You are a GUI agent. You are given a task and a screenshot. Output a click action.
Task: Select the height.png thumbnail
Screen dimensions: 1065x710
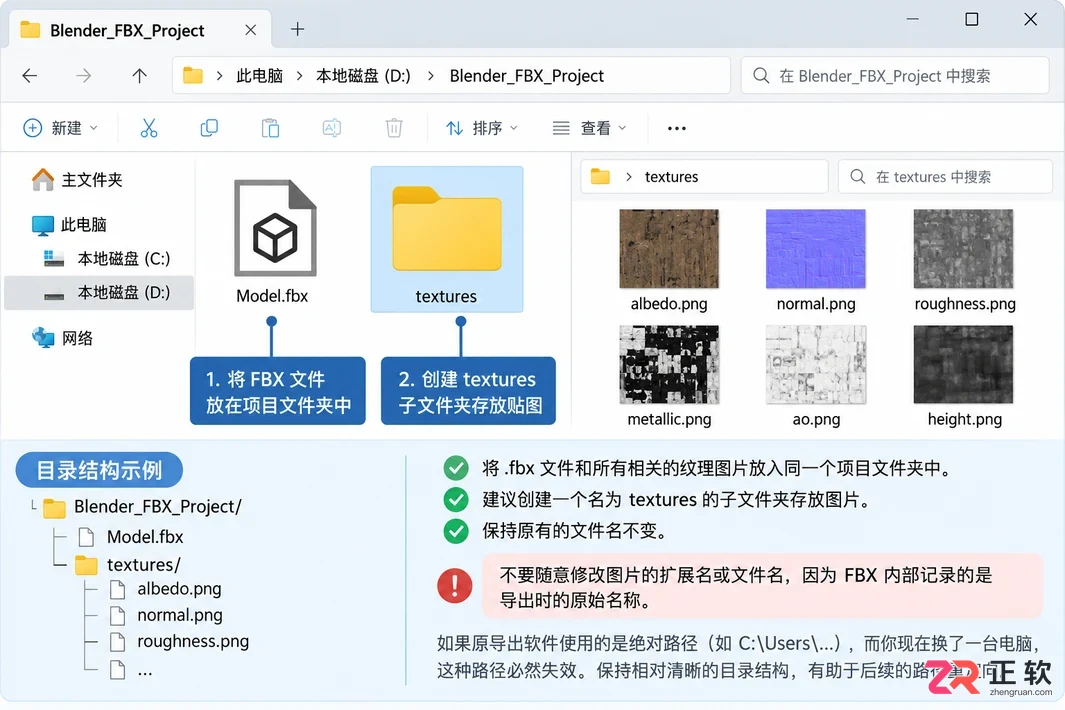(963, 364)
